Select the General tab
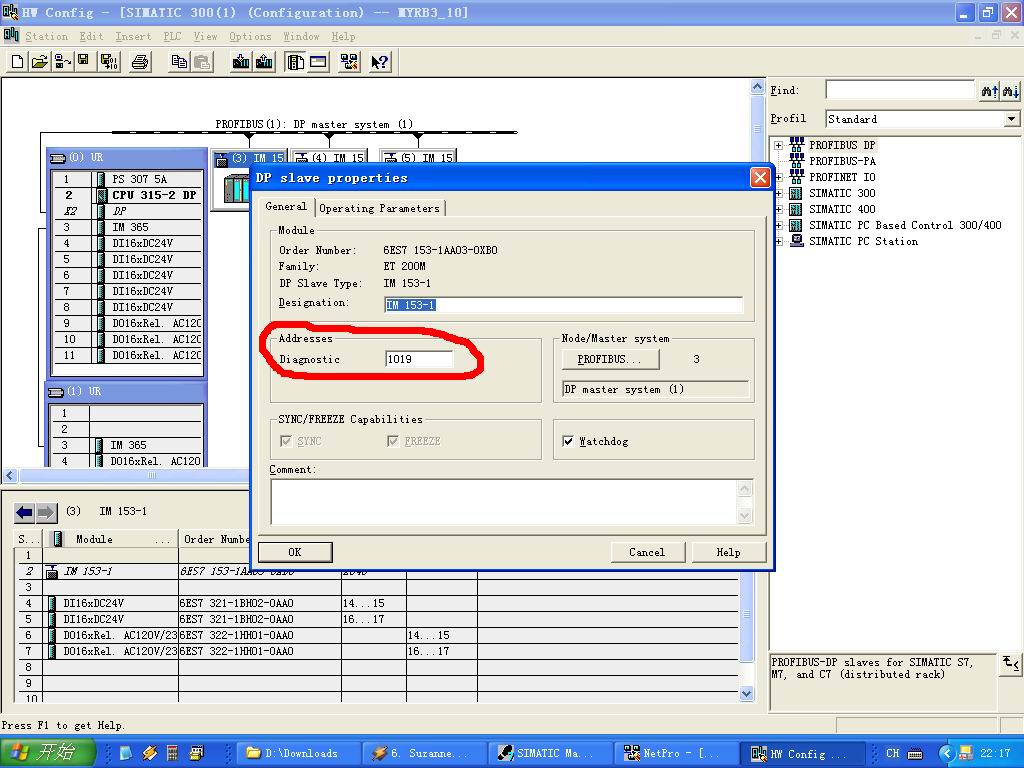The height and width of the screenshot is (768, 1024). (x=286, y=206)
